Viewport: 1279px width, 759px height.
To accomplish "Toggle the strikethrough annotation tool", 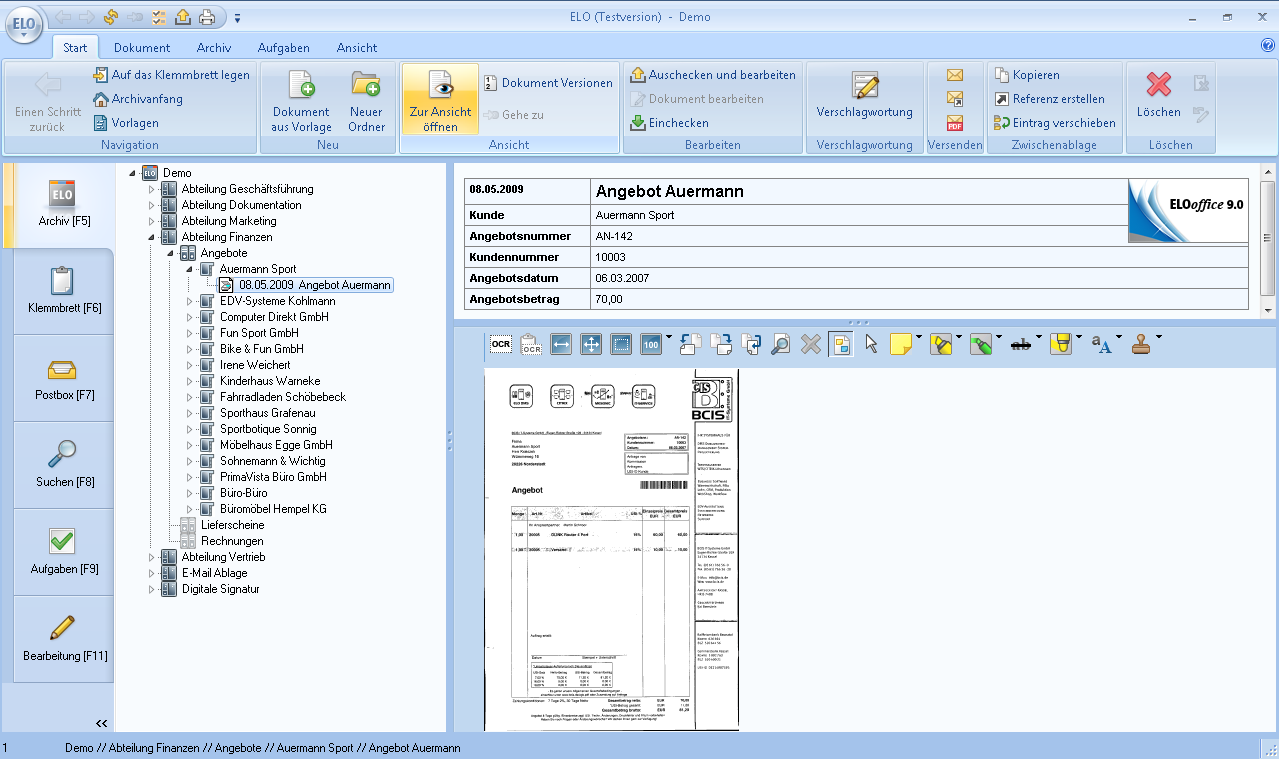I will click(1021, 344).
